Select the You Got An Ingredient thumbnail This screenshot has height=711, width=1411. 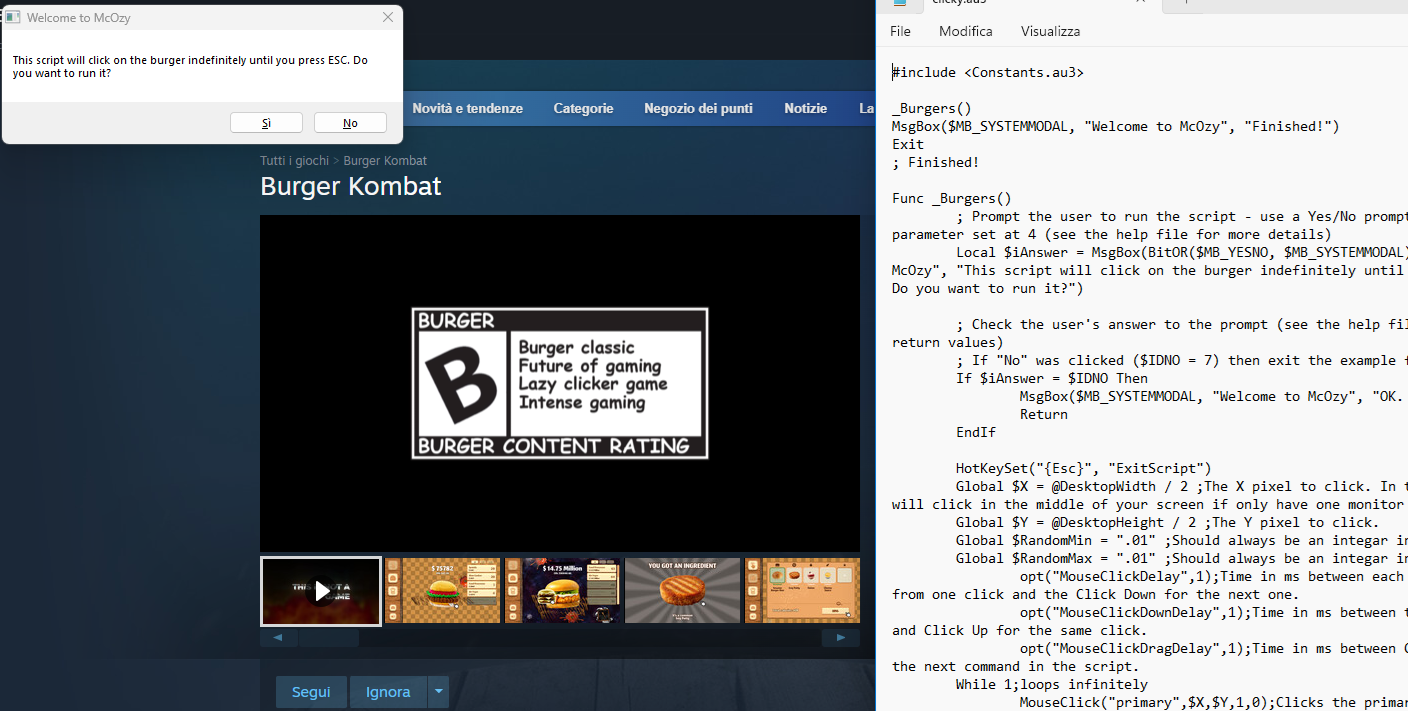click(x=682, y=591)
